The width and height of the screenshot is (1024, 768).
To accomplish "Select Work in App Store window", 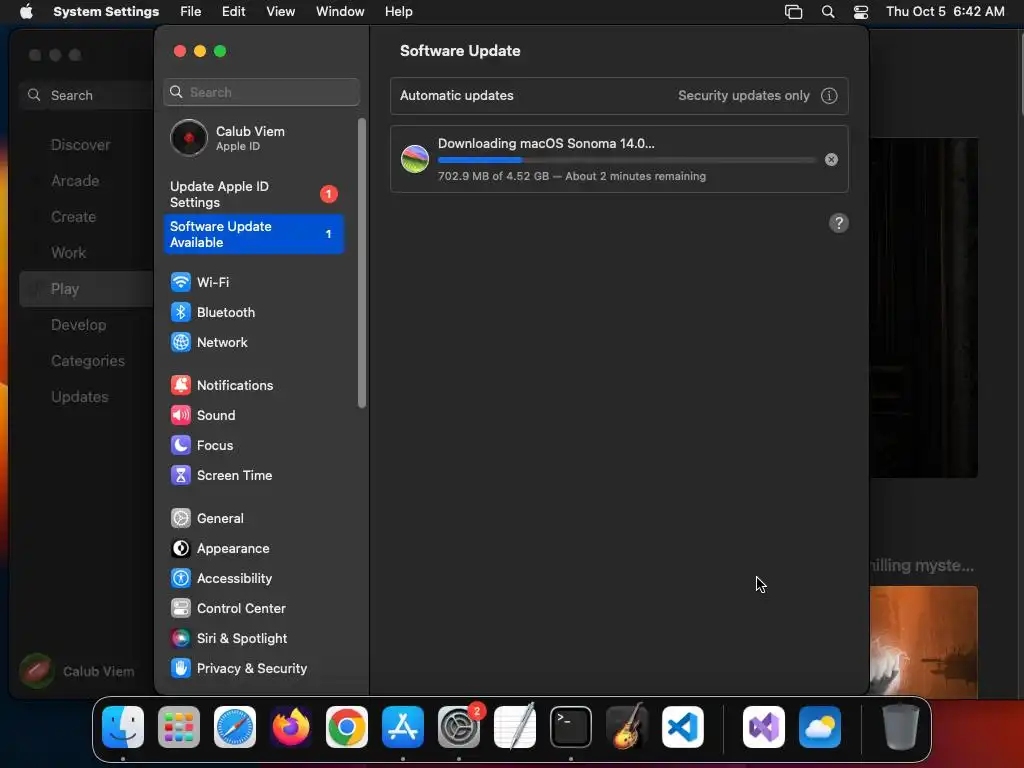I will point(69,253).
